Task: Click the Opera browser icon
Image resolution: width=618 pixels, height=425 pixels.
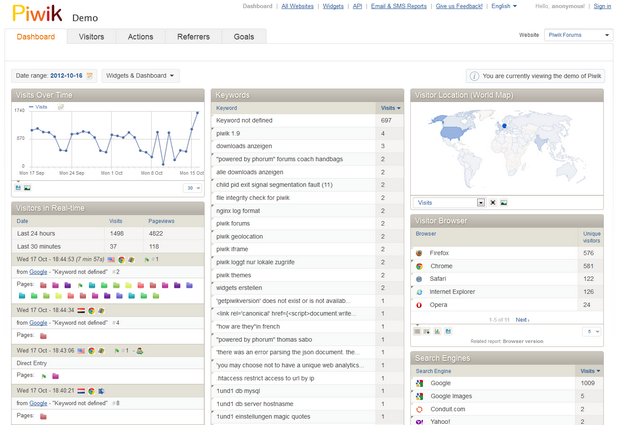Action: (x=419, y=305)
